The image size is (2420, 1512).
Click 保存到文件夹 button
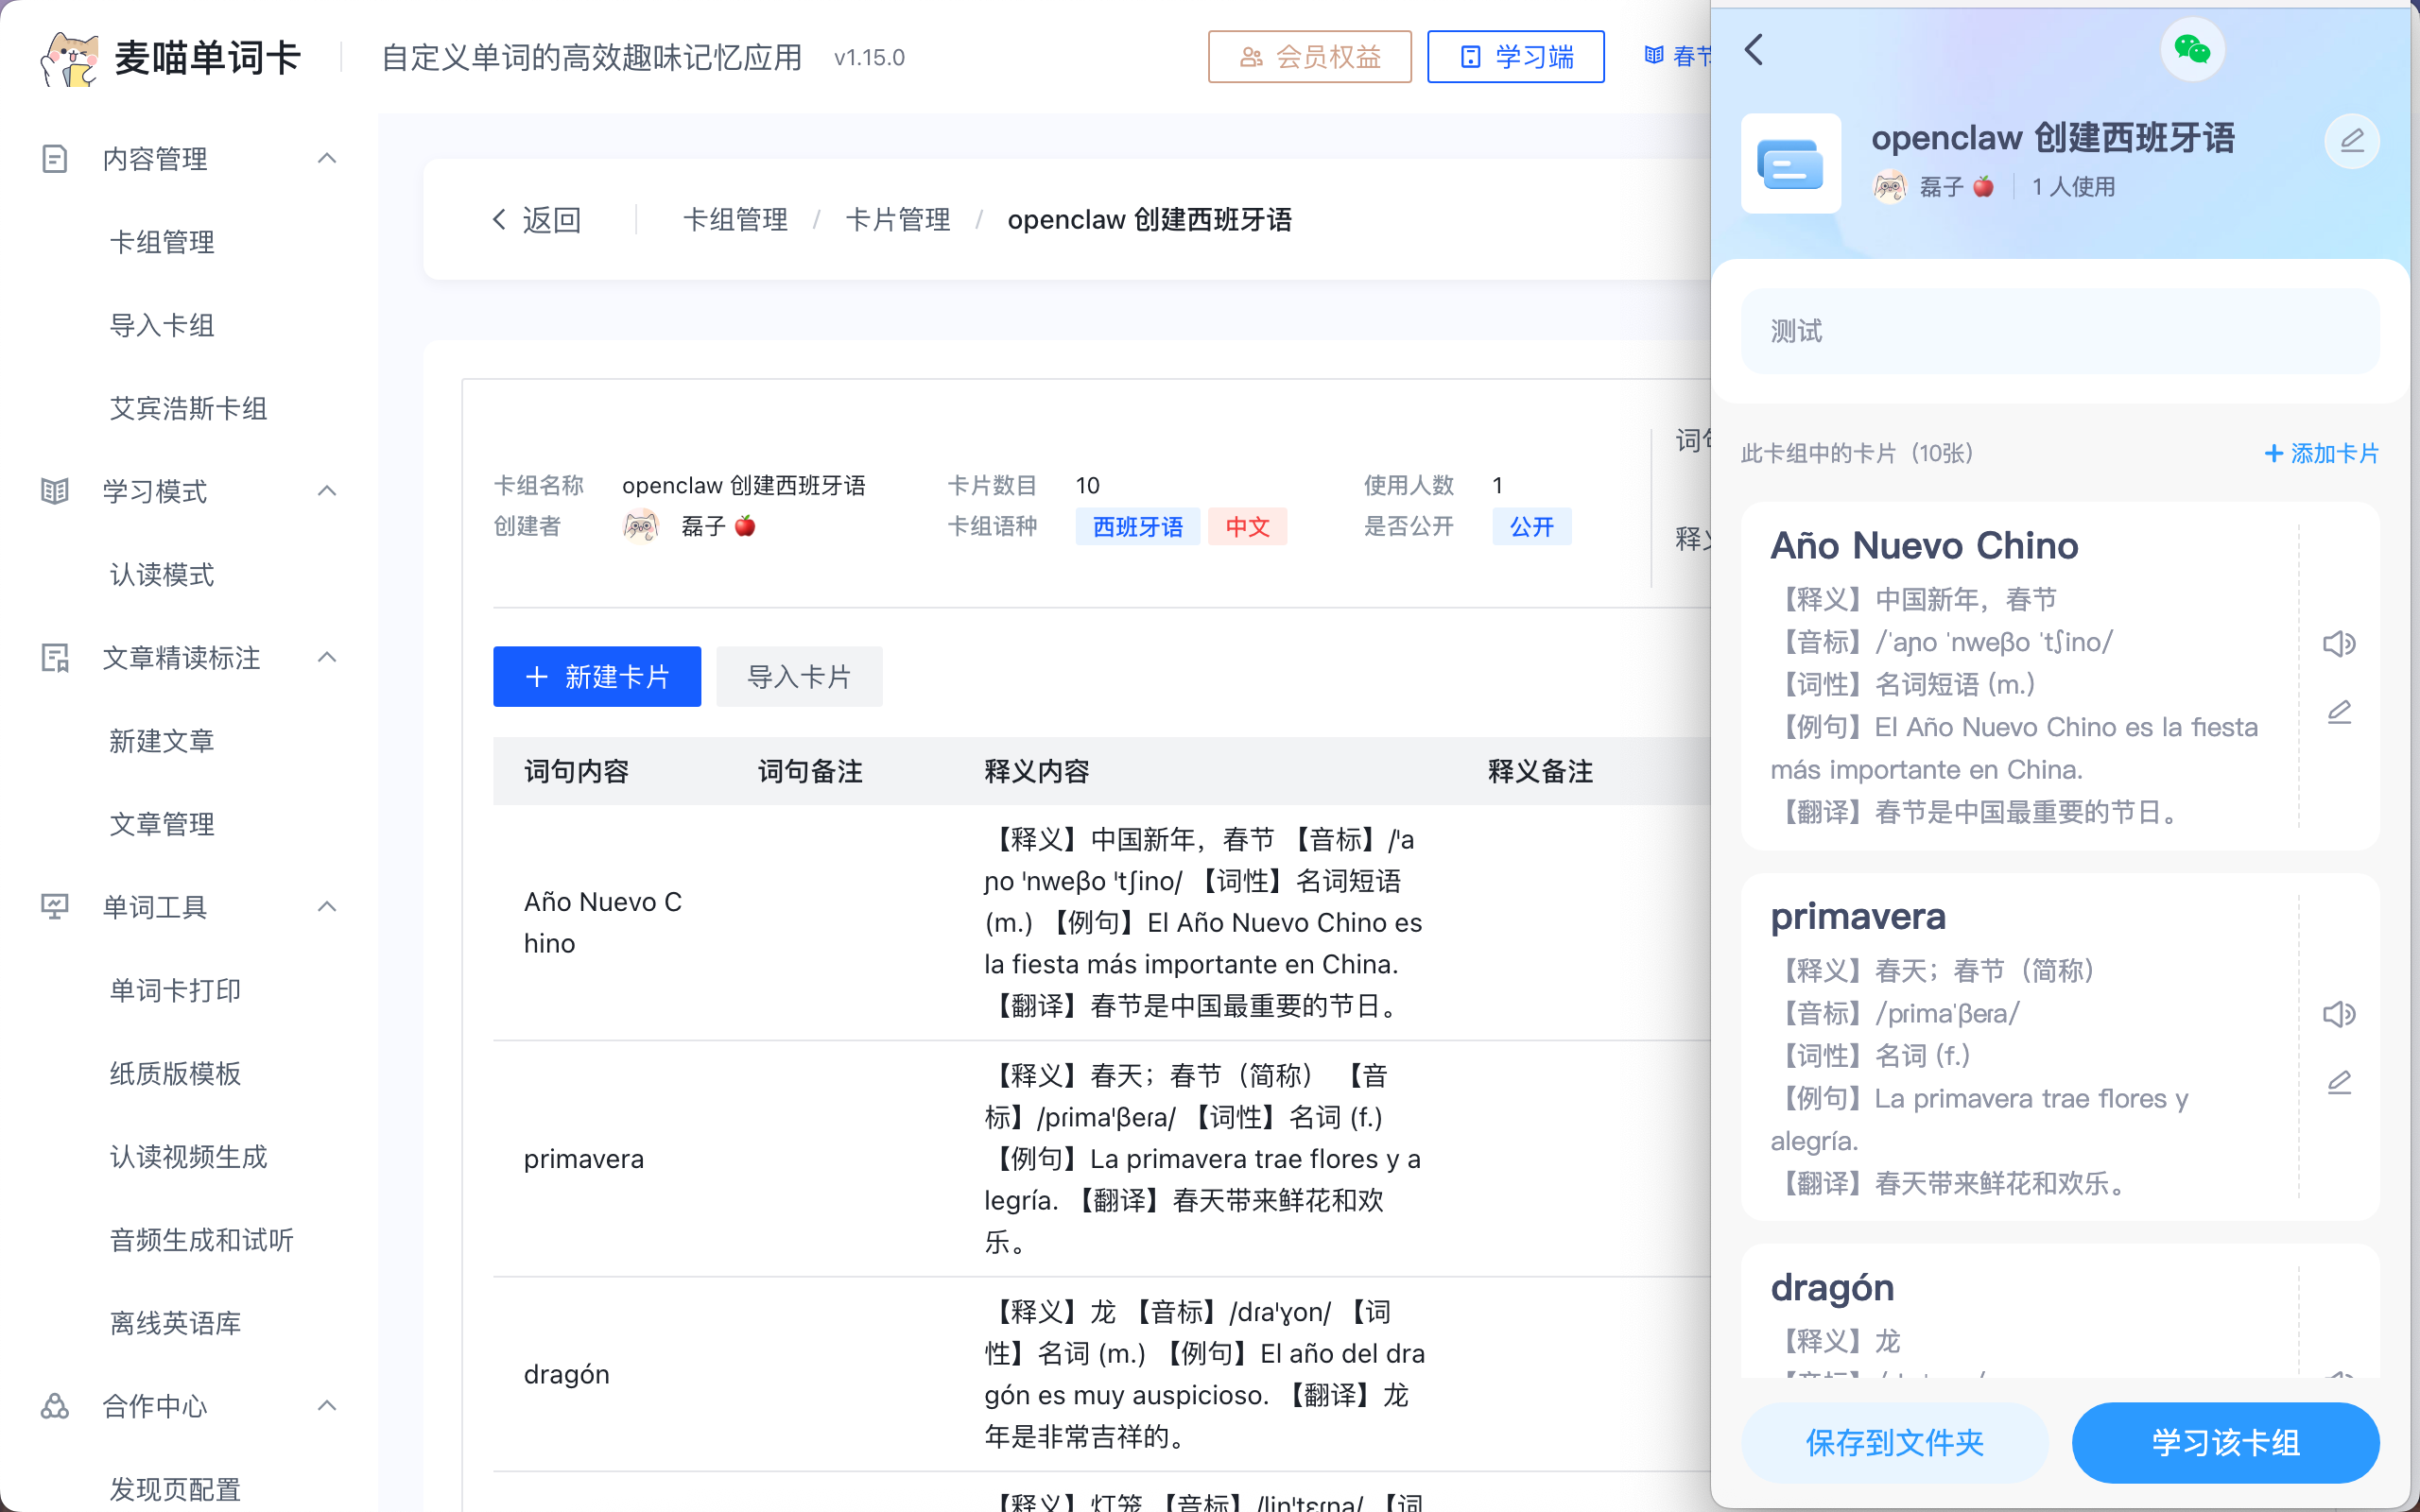click(x=1894, y=1442)
